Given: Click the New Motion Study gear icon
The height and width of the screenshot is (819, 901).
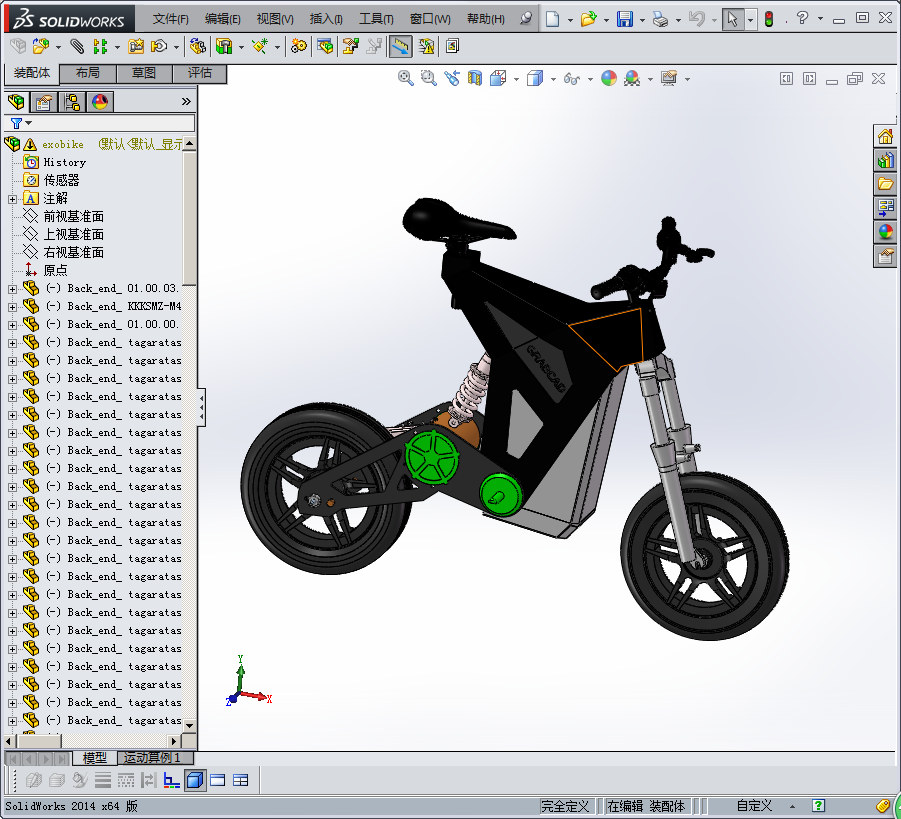Looking at the screenshot, I should (x=299, y=46).
